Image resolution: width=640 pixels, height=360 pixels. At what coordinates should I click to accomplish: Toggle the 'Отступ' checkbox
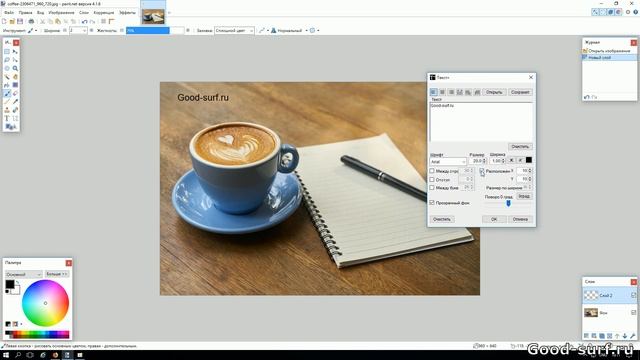(432, 180)
